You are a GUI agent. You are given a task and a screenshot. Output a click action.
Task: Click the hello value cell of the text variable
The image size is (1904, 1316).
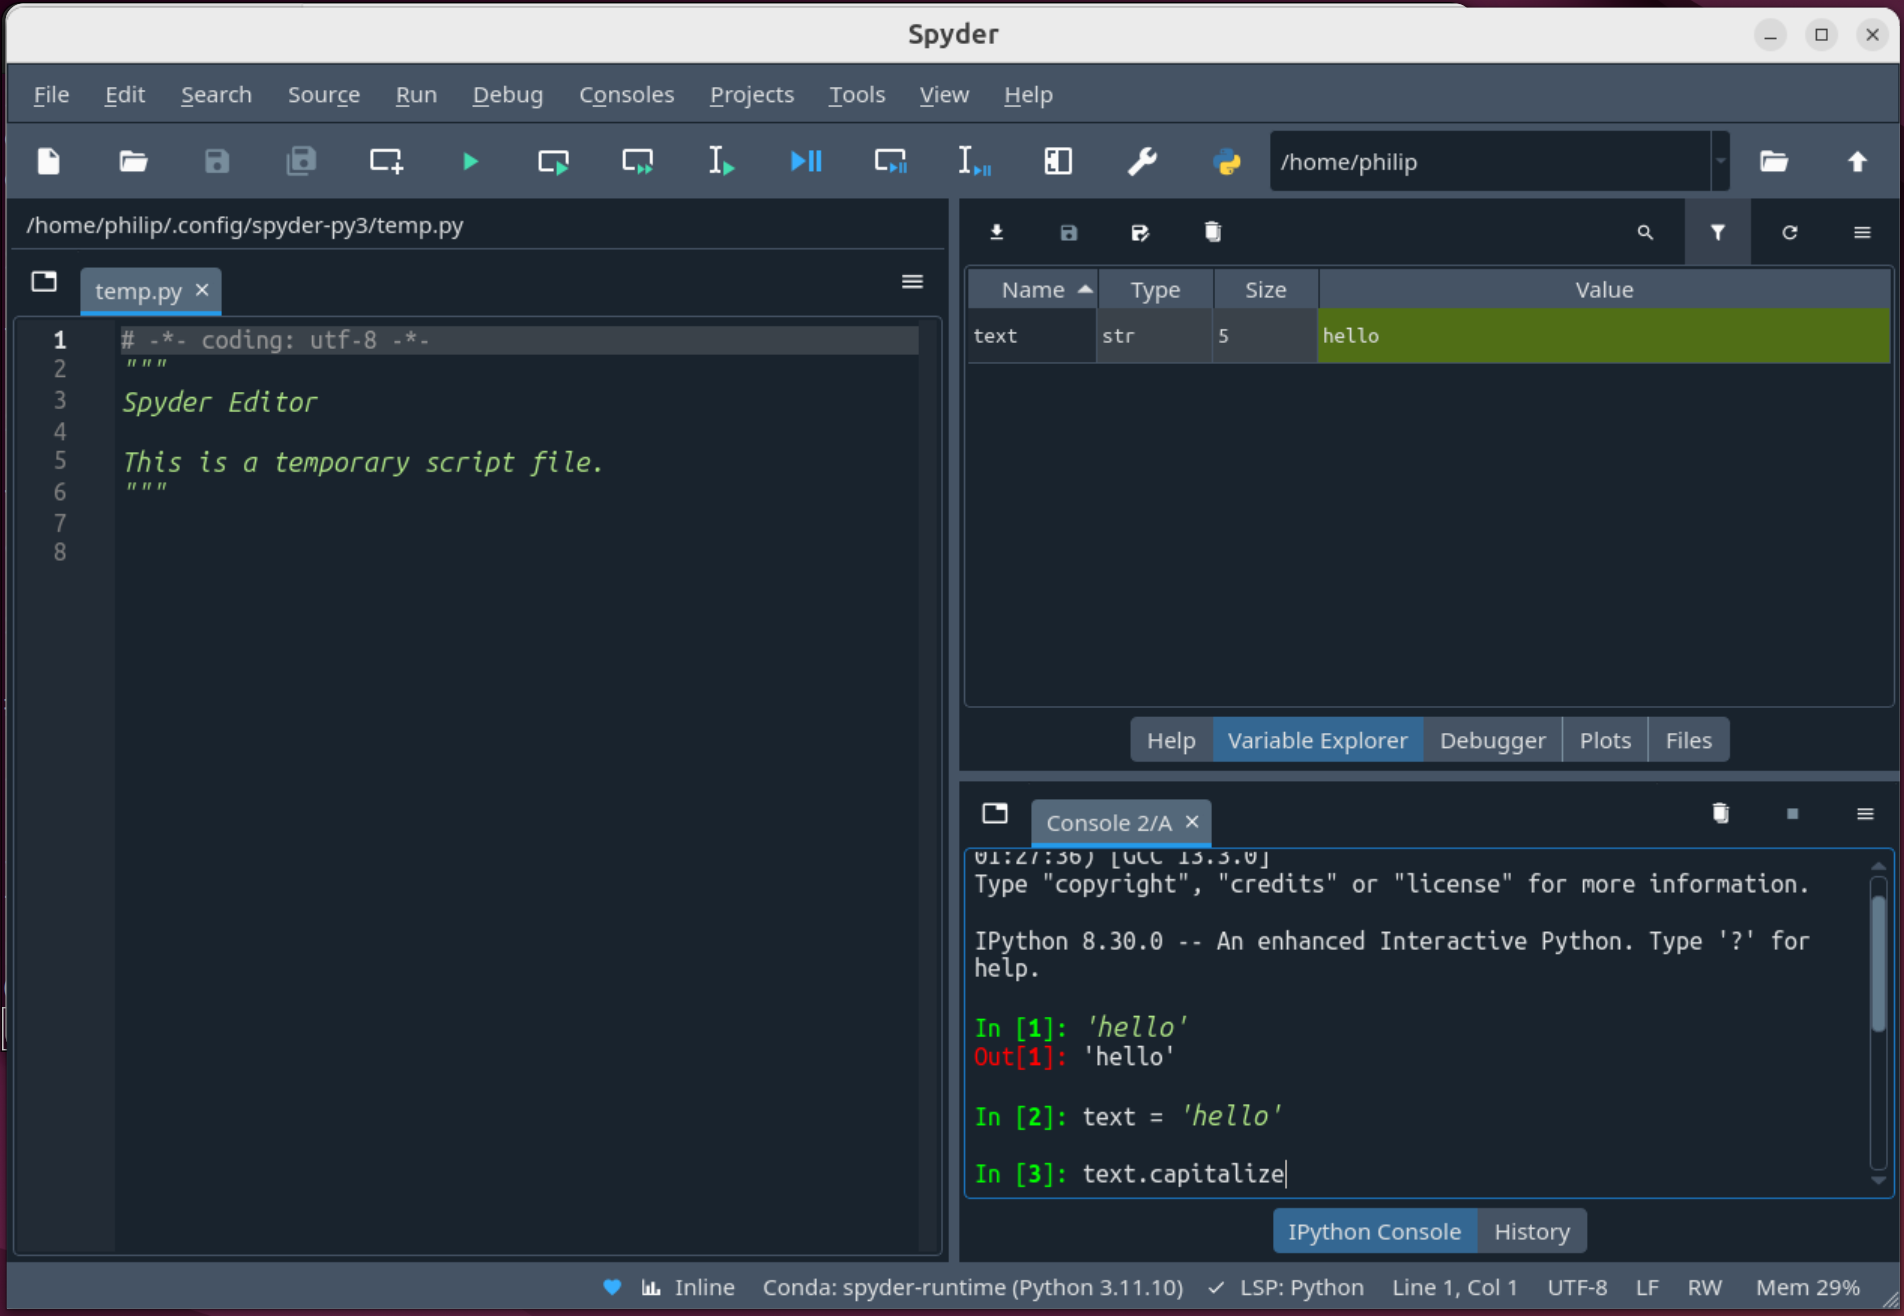click(x=1604, y=336)
